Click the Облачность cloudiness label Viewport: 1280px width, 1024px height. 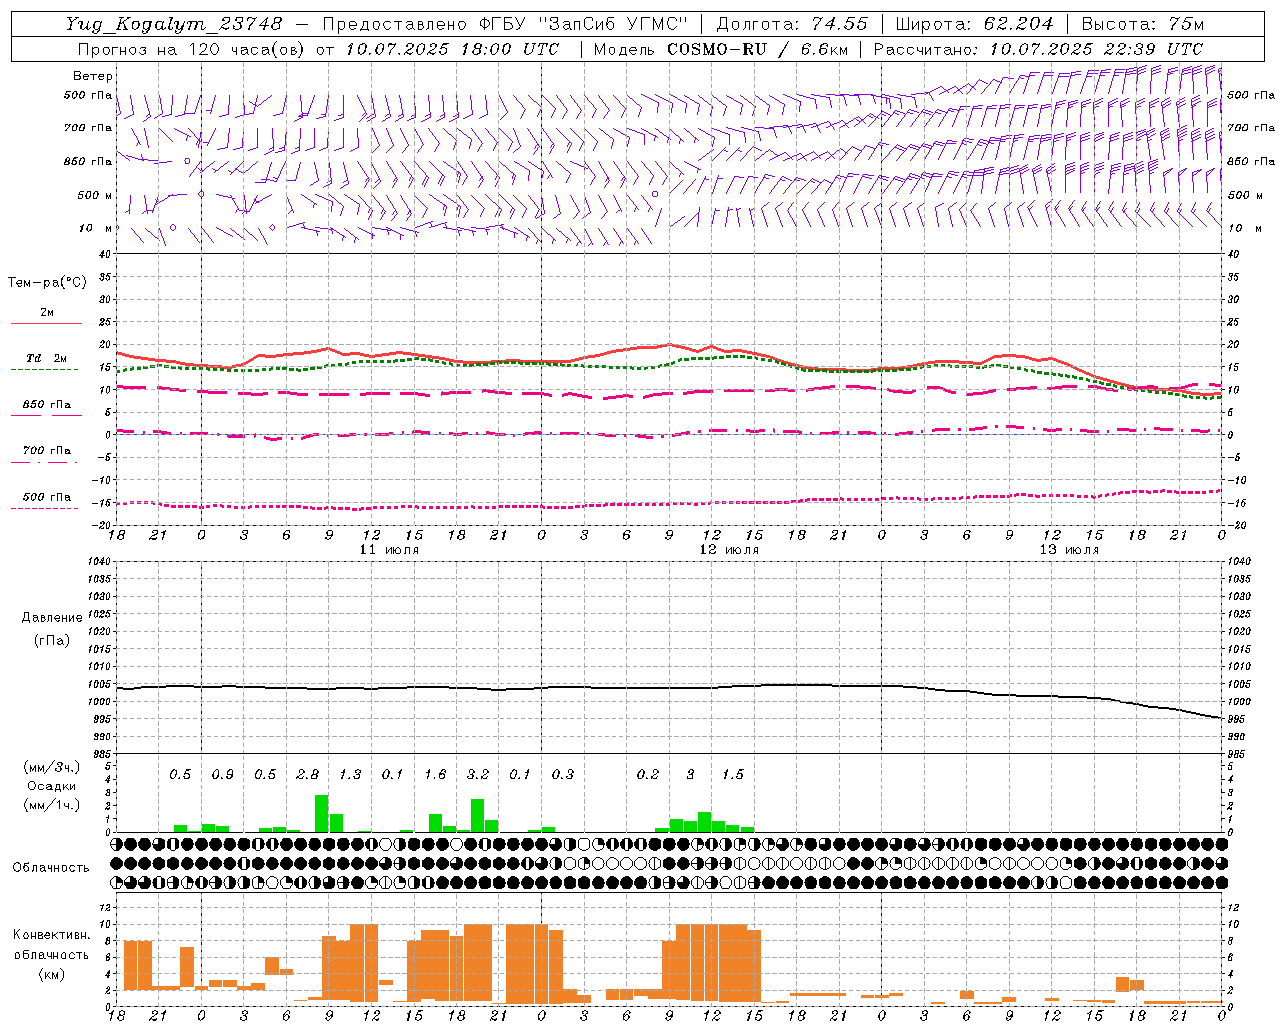point(51,867)
